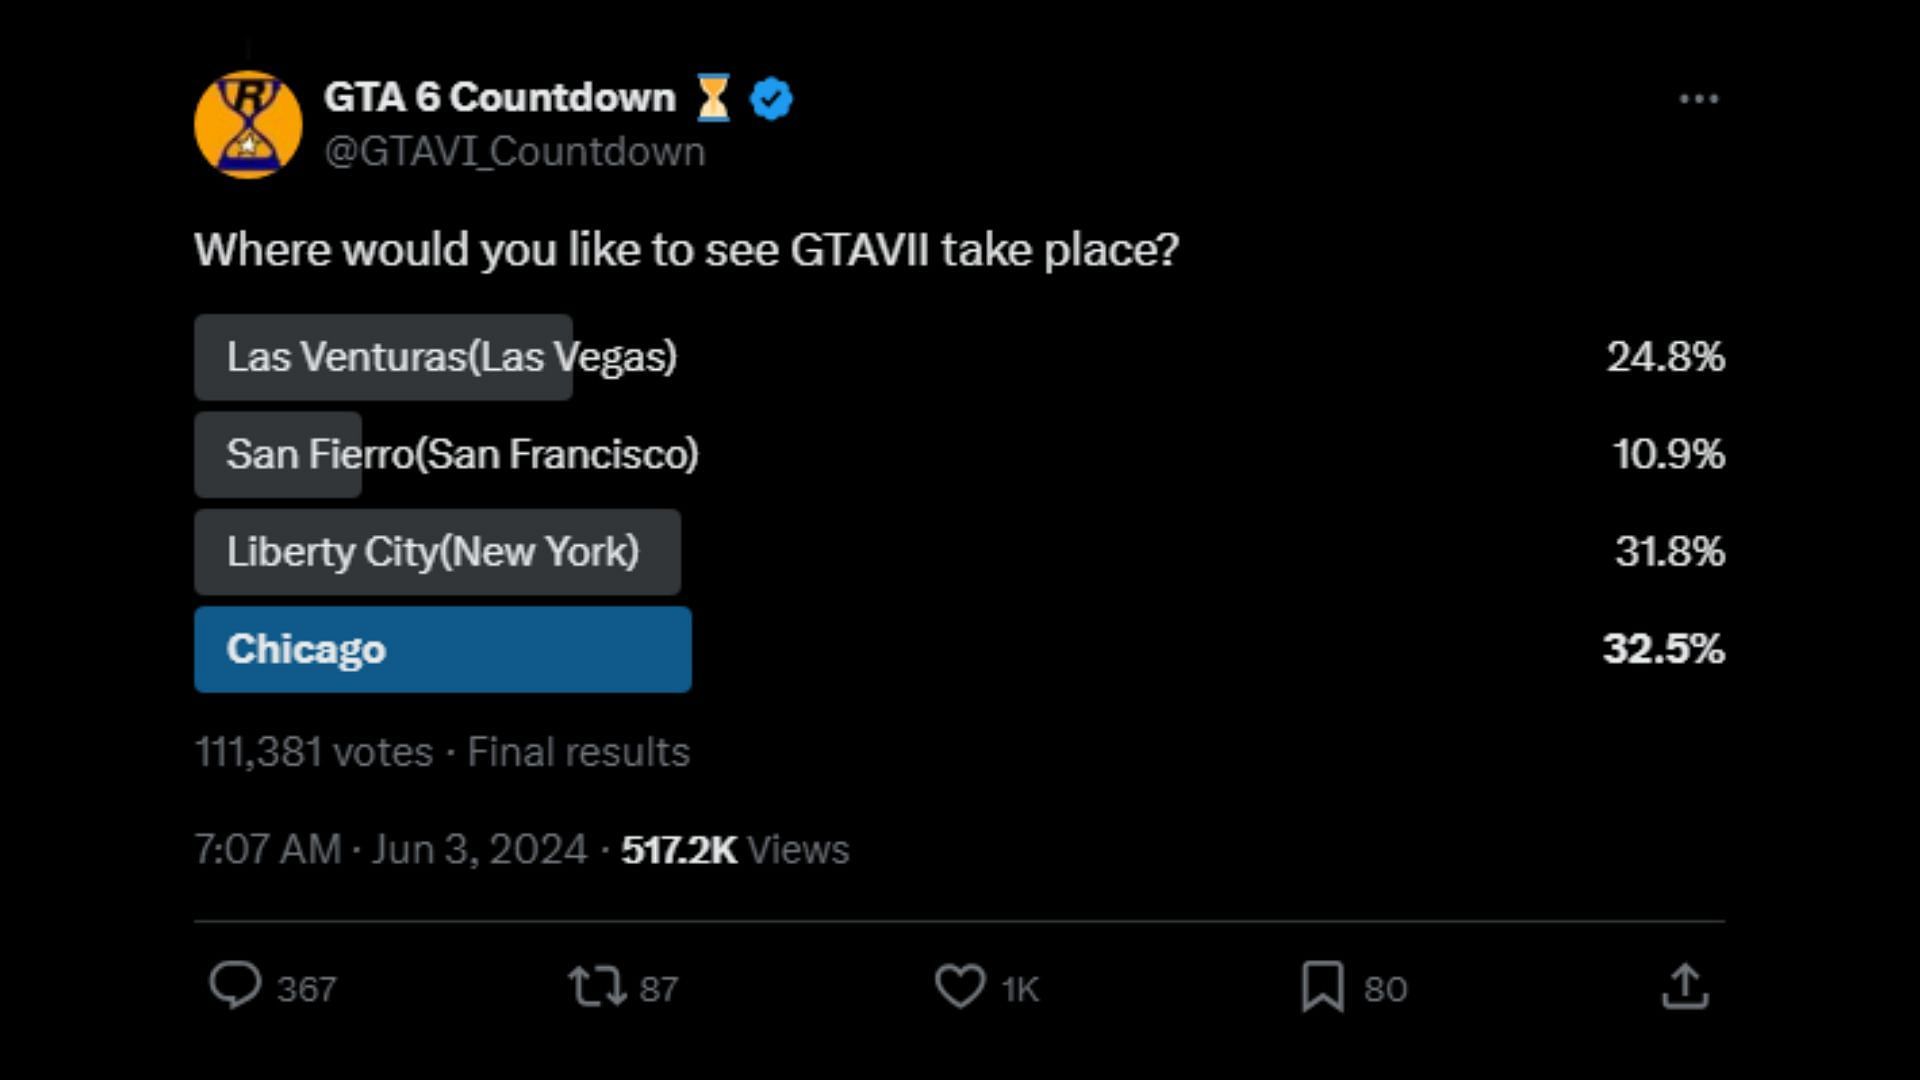The image size is (1920, 1080).
Task: Click the share/upload icon
Action: pyautogui.click(x=1685, y=986)
